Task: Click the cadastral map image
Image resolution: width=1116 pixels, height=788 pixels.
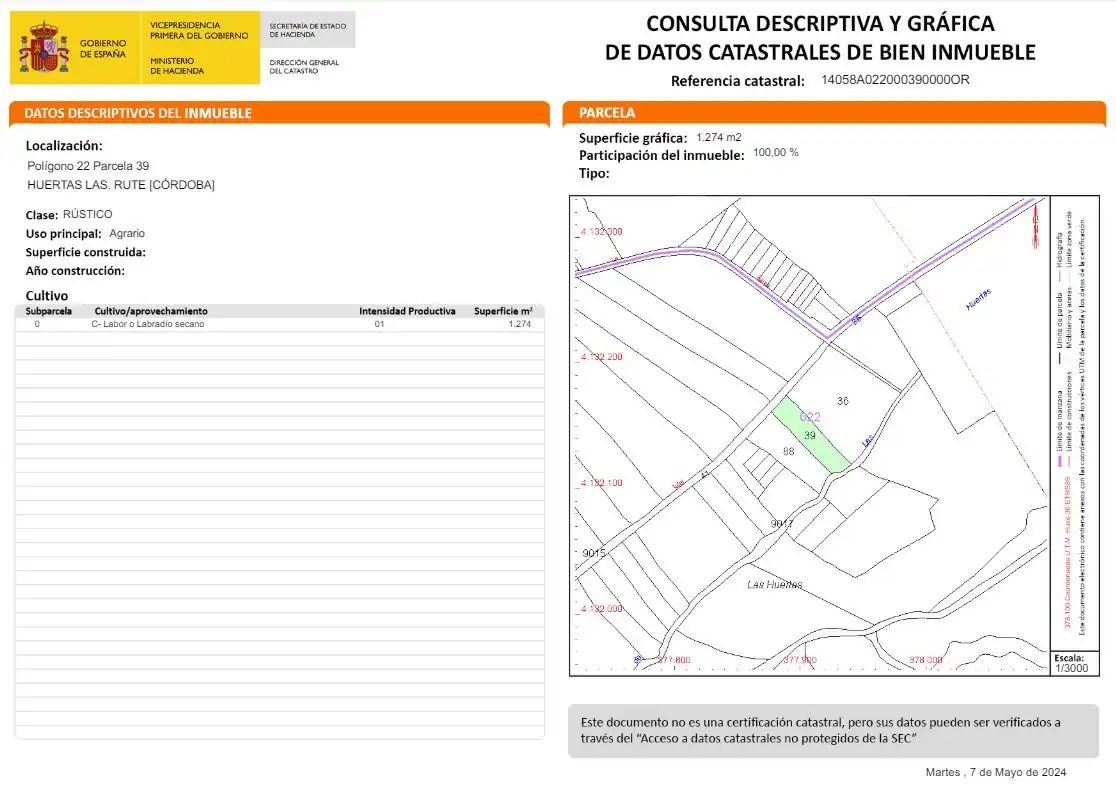Action: click(x=810, y=435)
